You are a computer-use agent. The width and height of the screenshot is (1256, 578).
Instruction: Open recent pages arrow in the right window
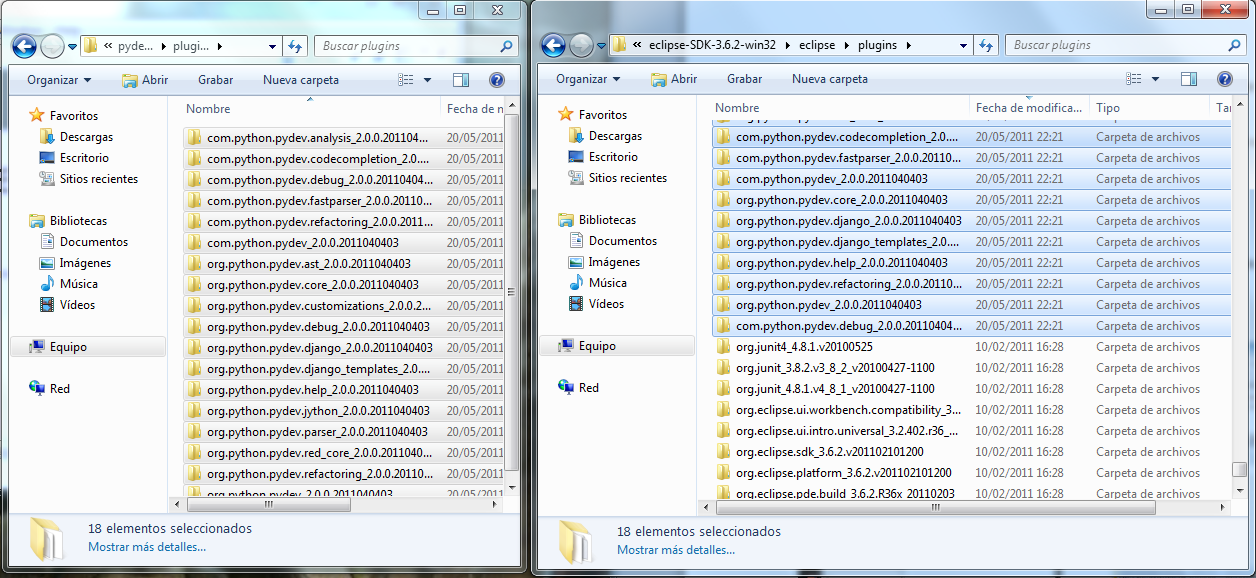tap(601, 46)
